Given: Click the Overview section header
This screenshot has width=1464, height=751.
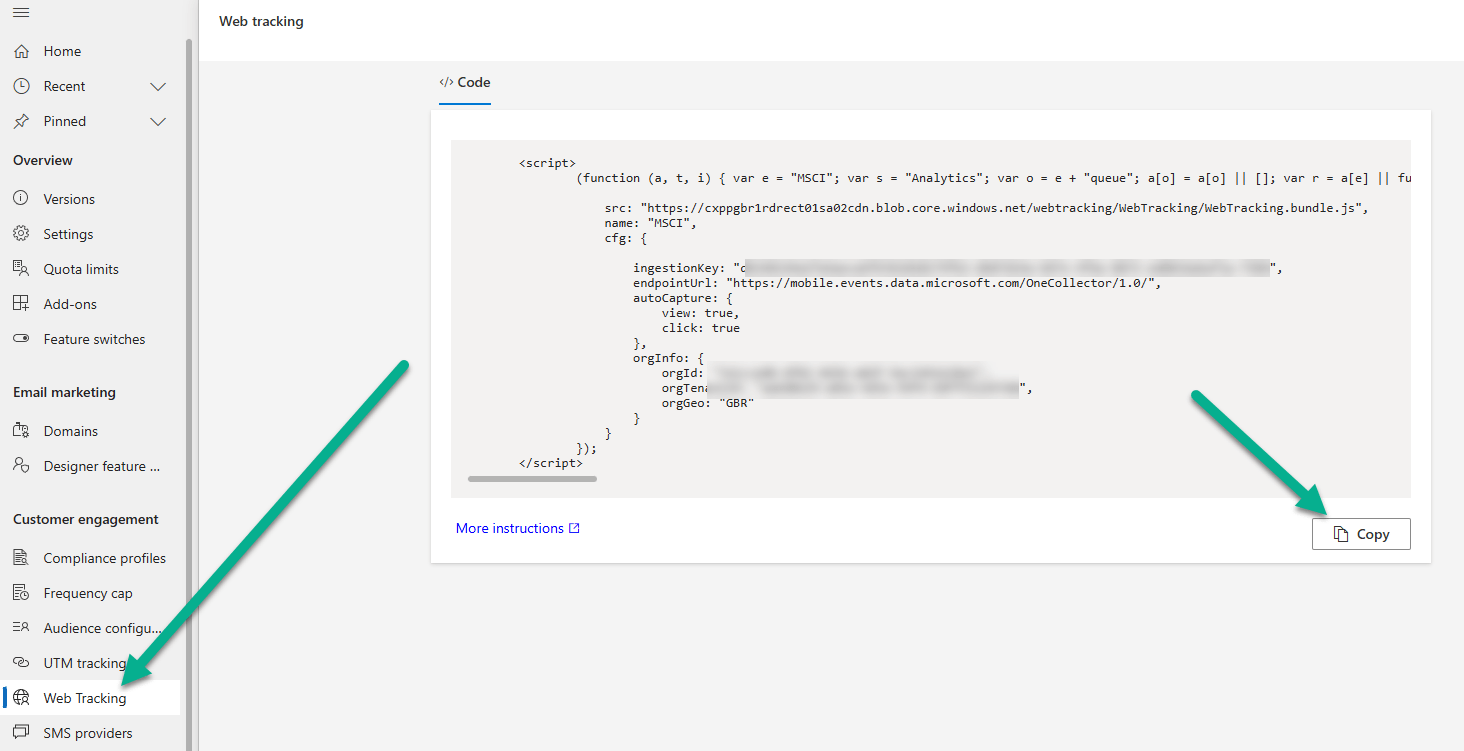Looking at the screenshot, I should coord(43,160).
